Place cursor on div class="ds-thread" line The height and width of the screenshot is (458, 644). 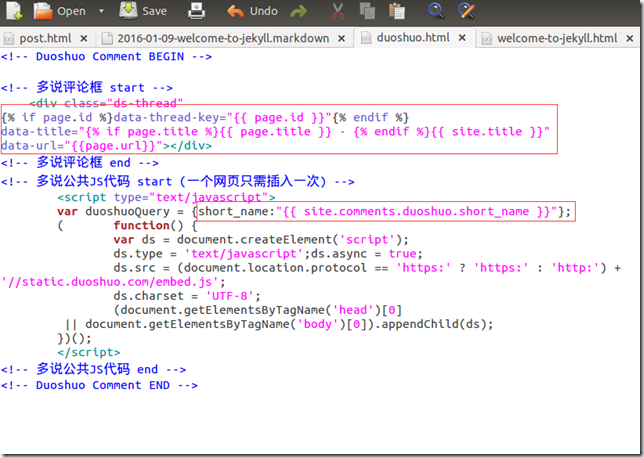point(106,103)
